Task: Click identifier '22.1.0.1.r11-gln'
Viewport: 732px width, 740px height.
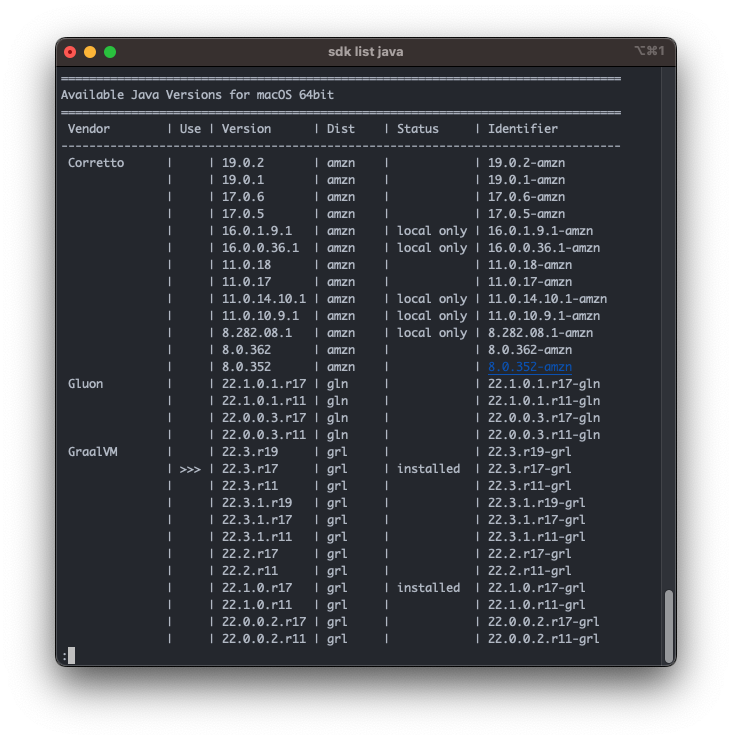Action: tap(544, 401)
